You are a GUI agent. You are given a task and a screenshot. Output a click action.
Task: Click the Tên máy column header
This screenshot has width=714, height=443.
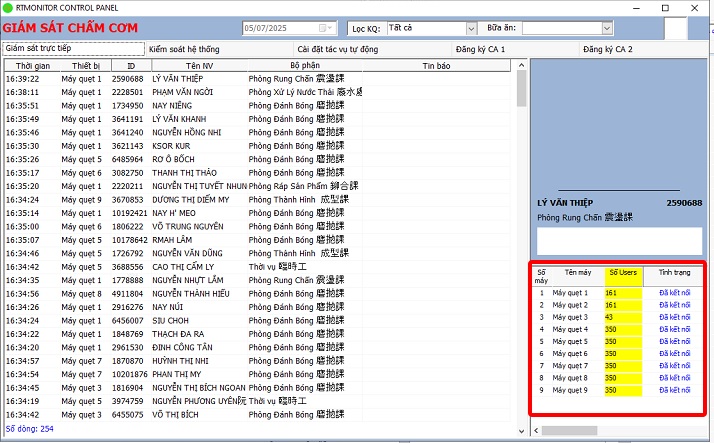pos(578,276)
